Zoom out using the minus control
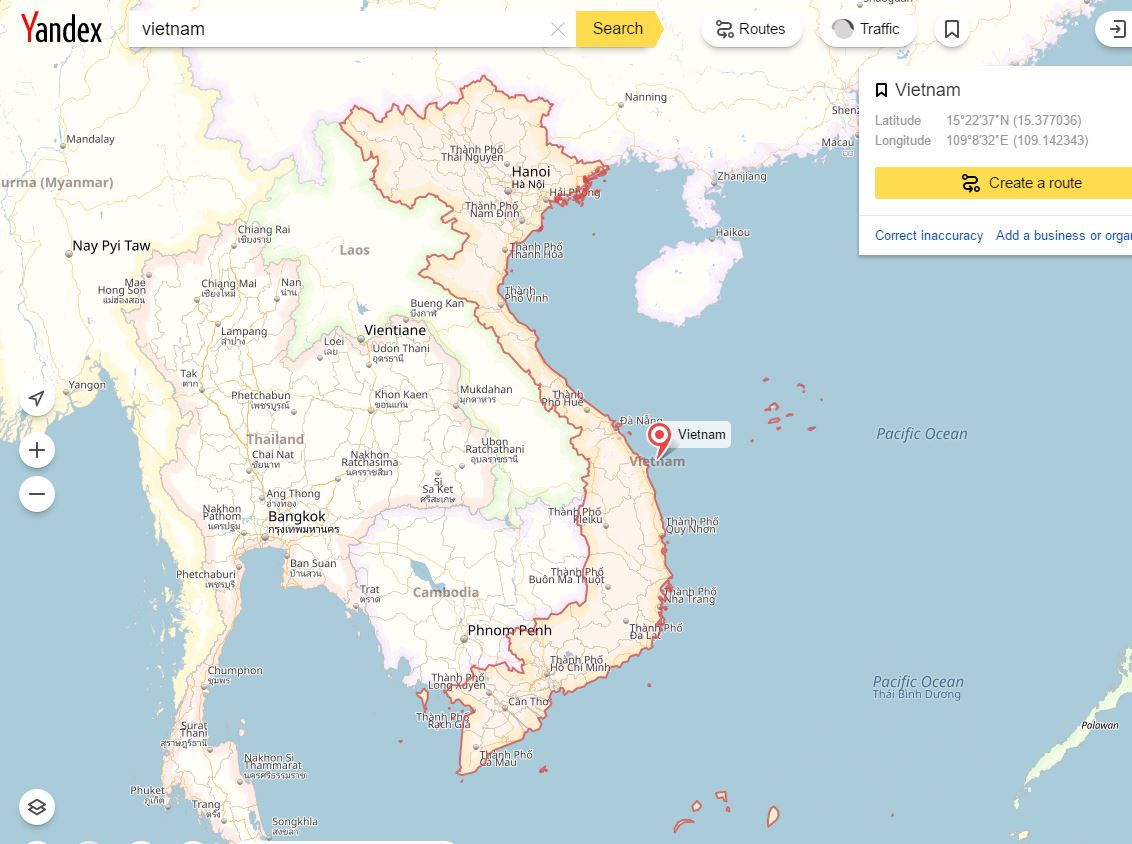Image resolution: width=1132 pixels, height=844 pixels. click(x=36, y=493)
